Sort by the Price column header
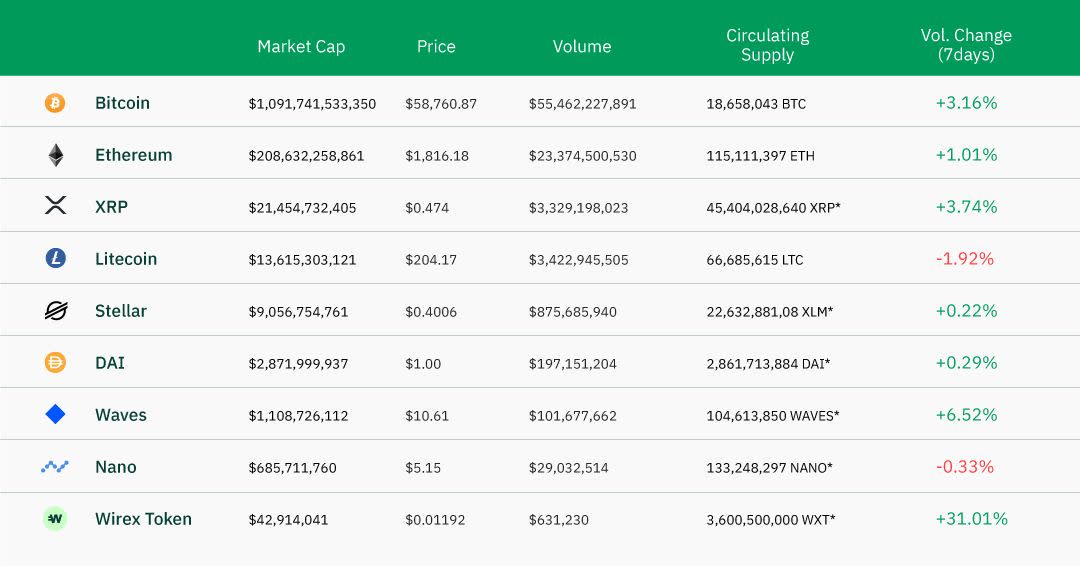This screenshot has width=1080, height=566. click(x=436, y=46)
